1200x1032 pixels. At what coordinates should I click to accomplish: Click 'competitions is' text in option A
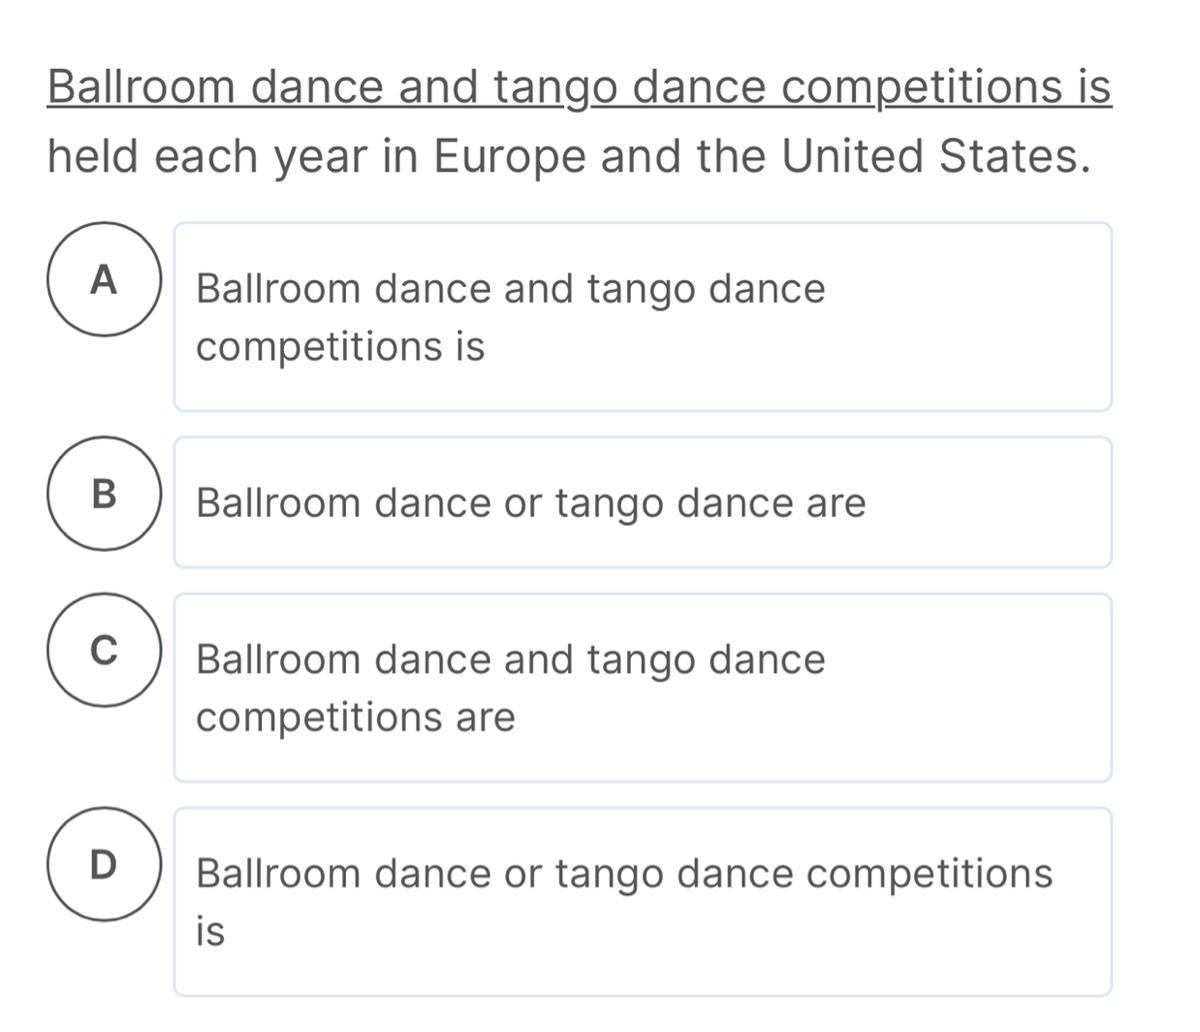[x=340, y=348]
